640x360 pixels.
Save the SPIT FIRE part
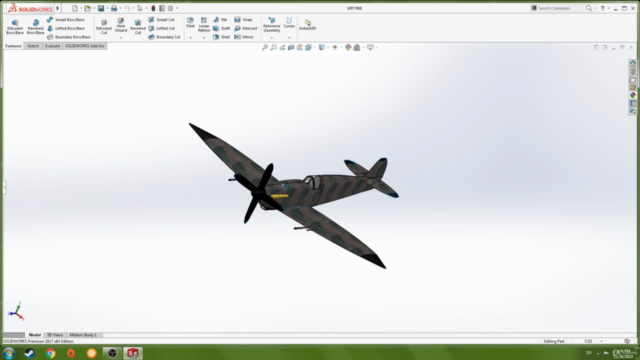(101, 8)
